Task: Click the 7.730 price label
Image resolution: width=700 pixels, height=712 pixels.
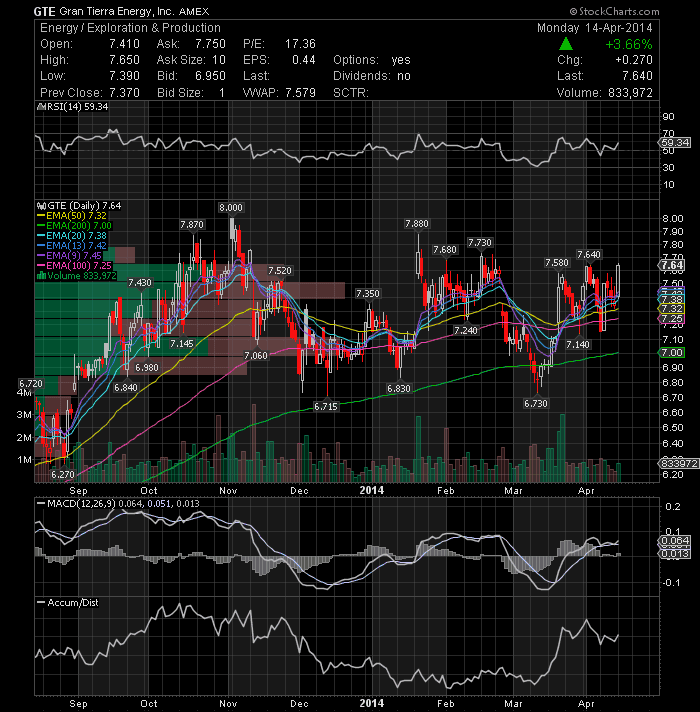Action: click(x=480, y=242)
